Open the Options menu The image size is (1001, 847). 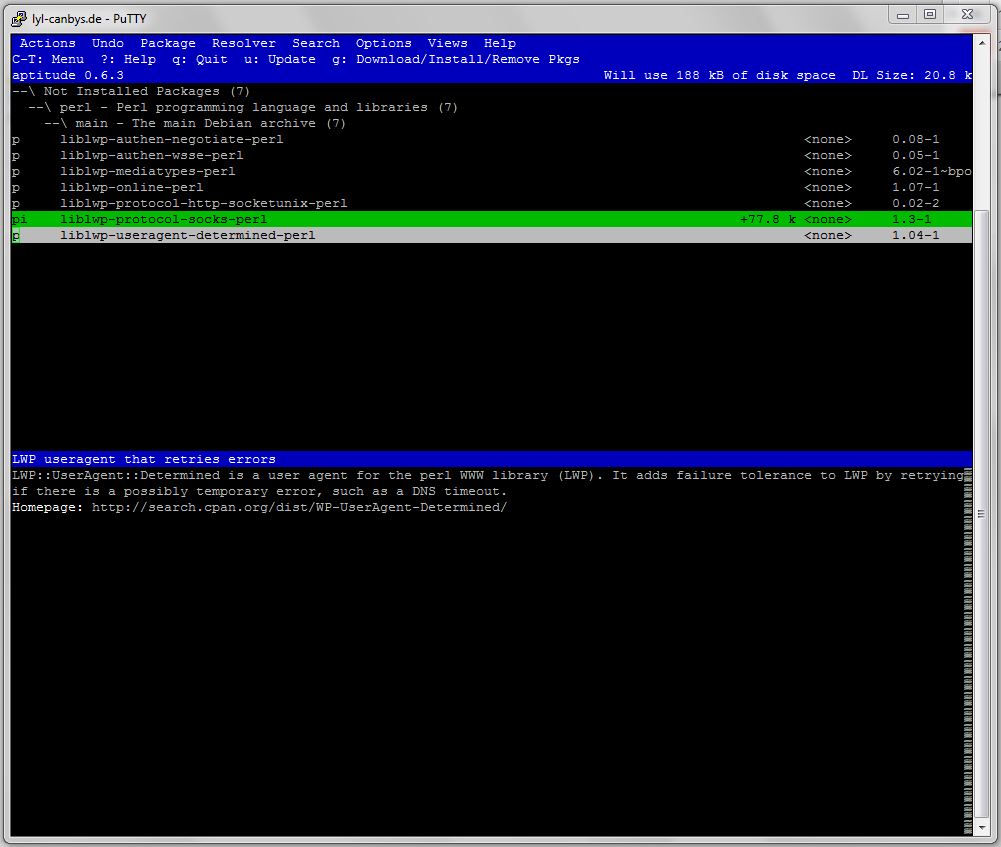click(x=384, y=43)
